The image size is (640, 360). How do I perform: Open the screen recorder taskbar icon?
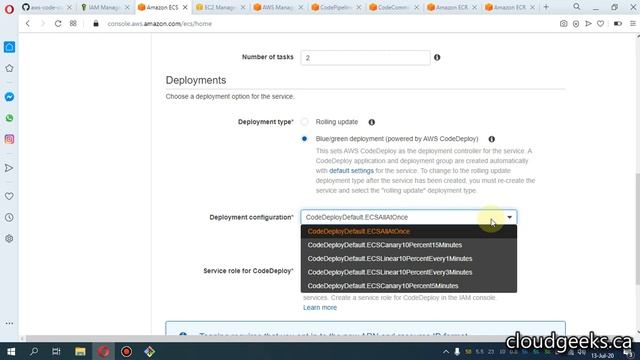[x=126, y=351]
